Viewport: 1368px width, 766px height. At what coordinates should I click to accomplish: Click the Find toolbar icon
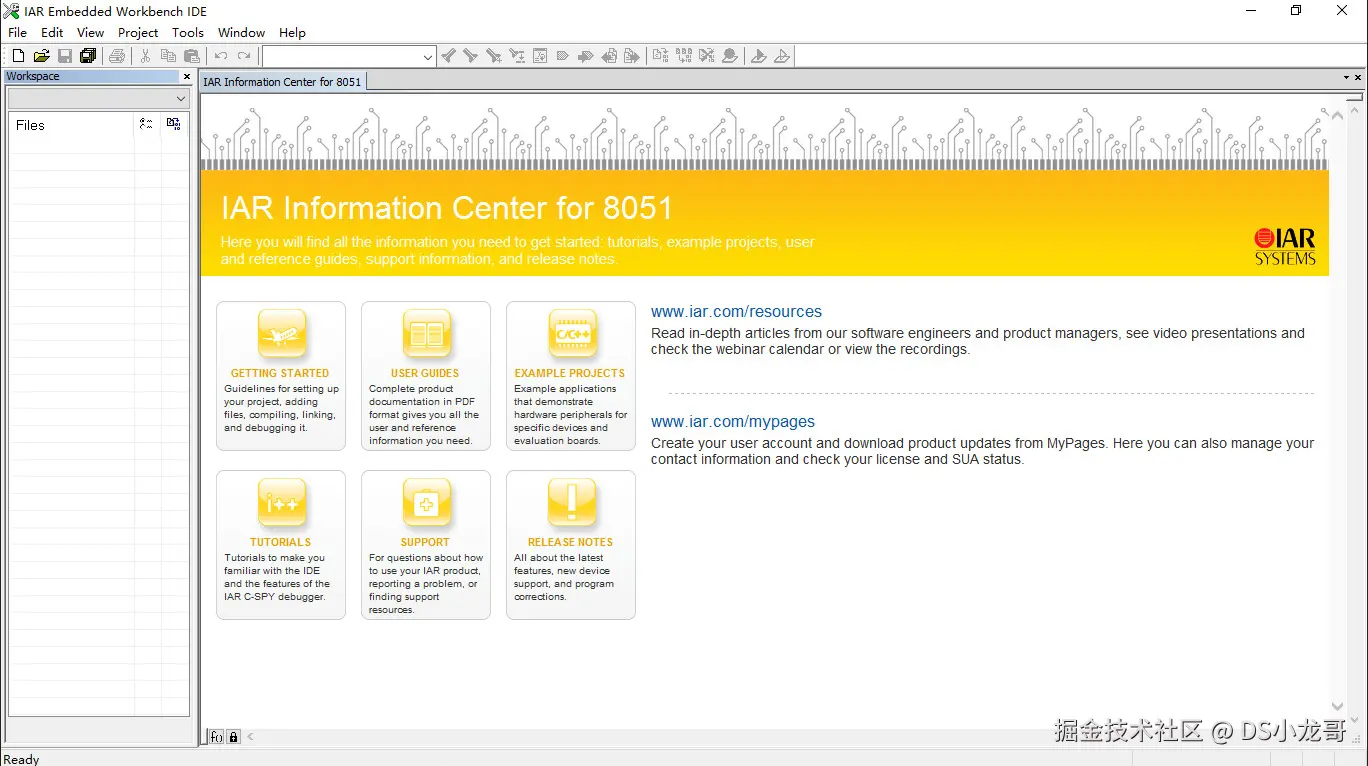tap(494, 56)
